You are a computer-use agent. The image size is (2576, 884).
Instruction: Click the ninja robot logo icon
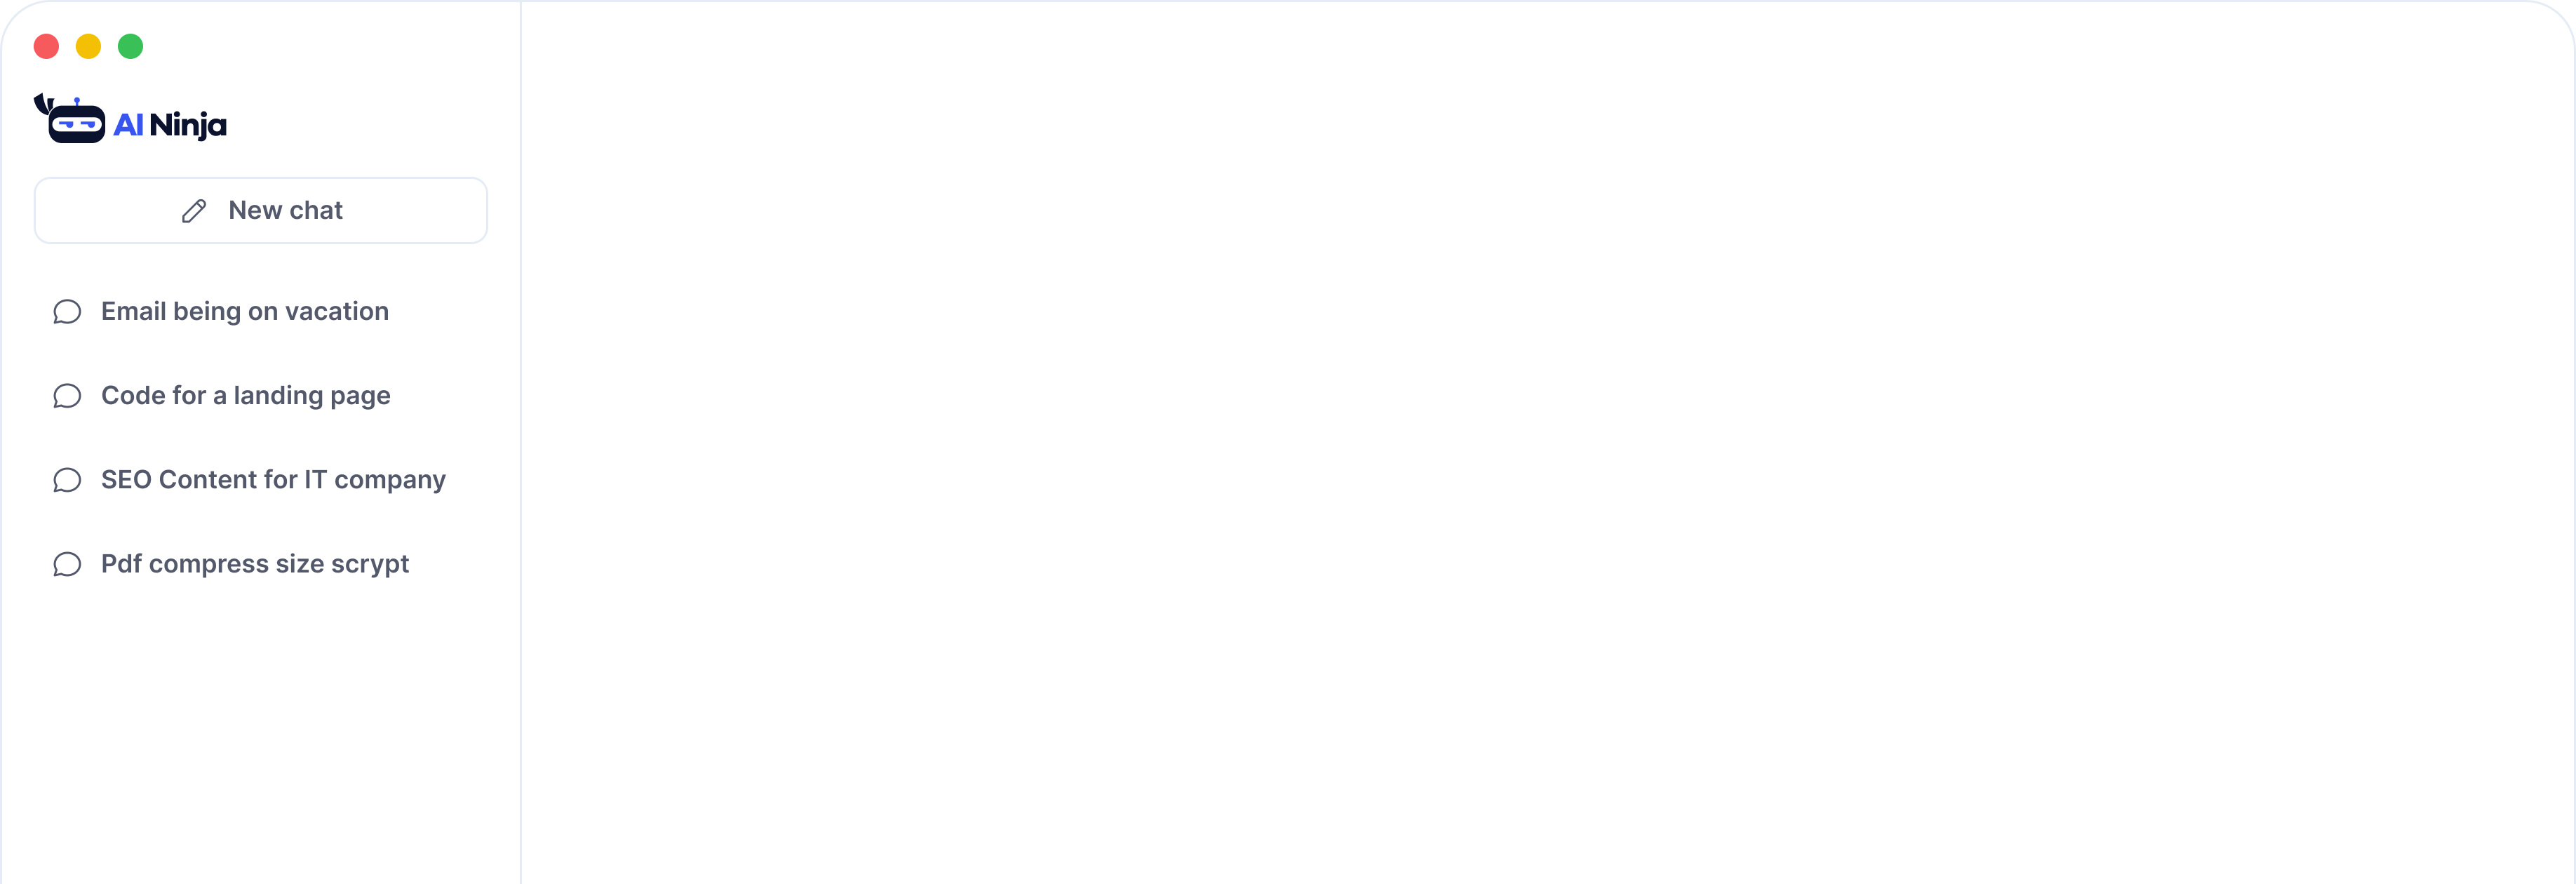click(x=69, y=119)
